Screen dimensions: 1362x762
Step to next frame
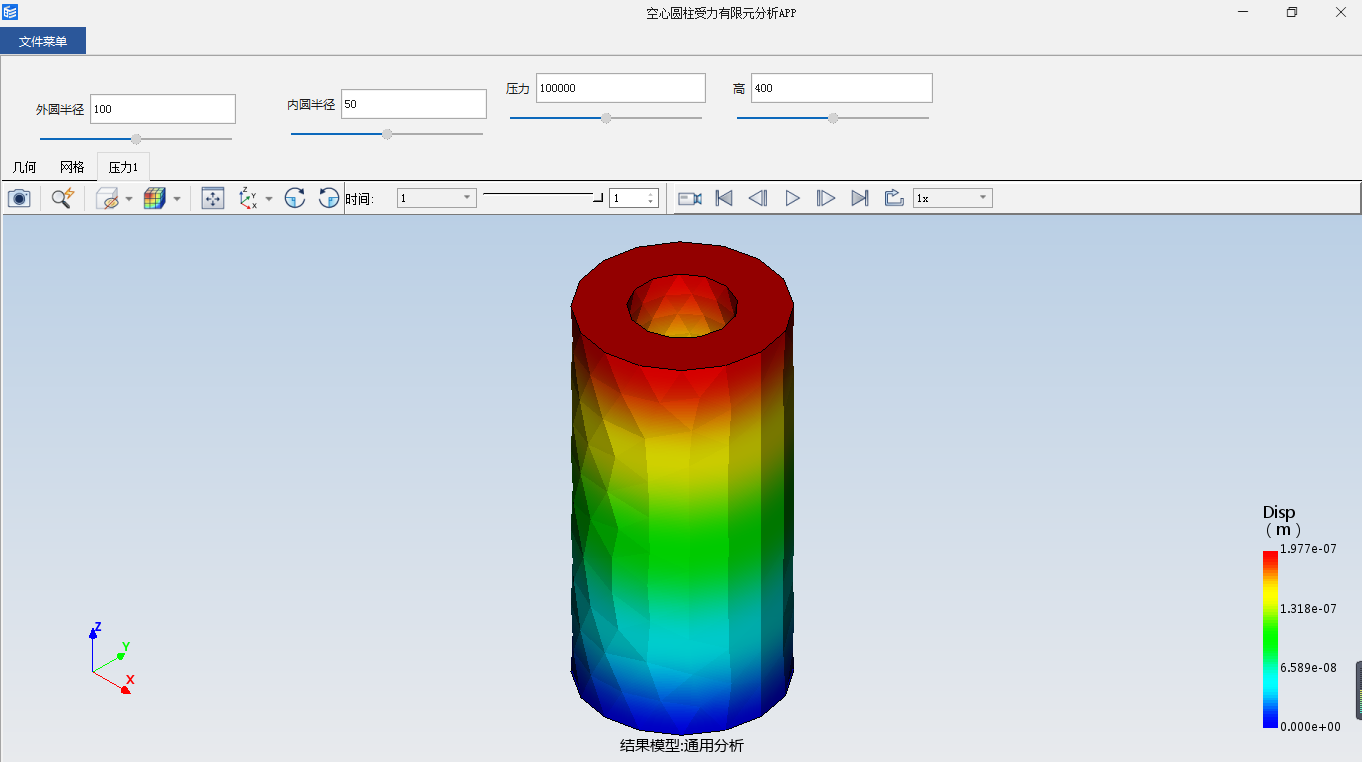coord(826,198)
